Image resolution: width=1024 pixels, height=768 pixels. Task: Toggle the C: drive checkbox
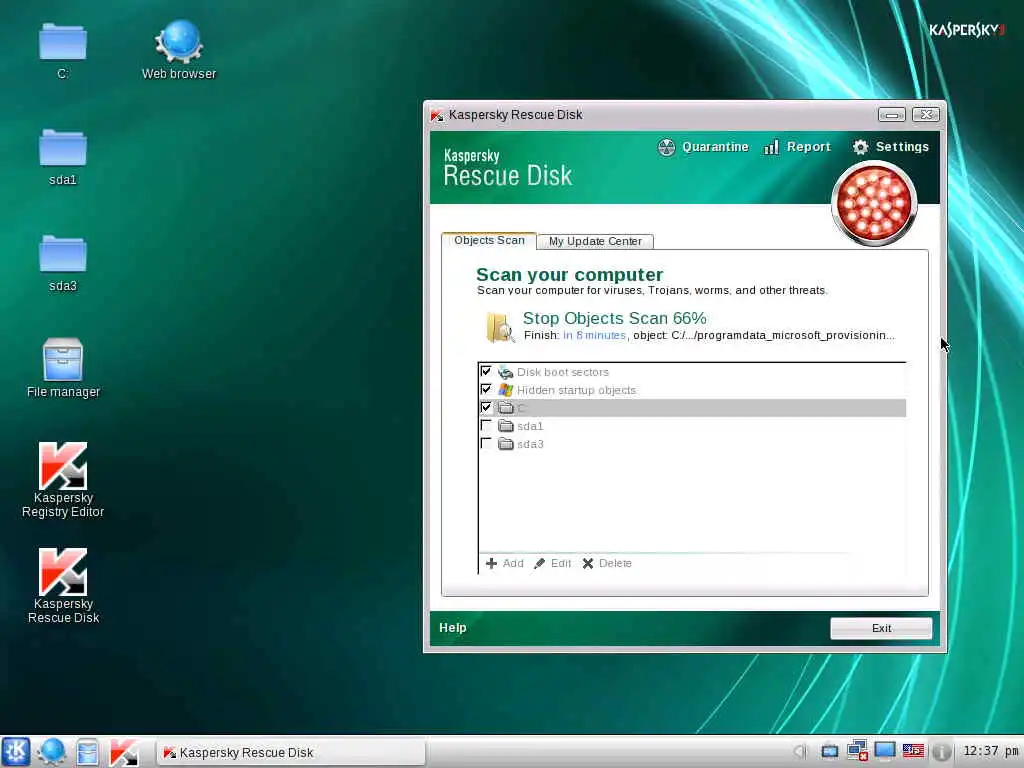(486, 408)
